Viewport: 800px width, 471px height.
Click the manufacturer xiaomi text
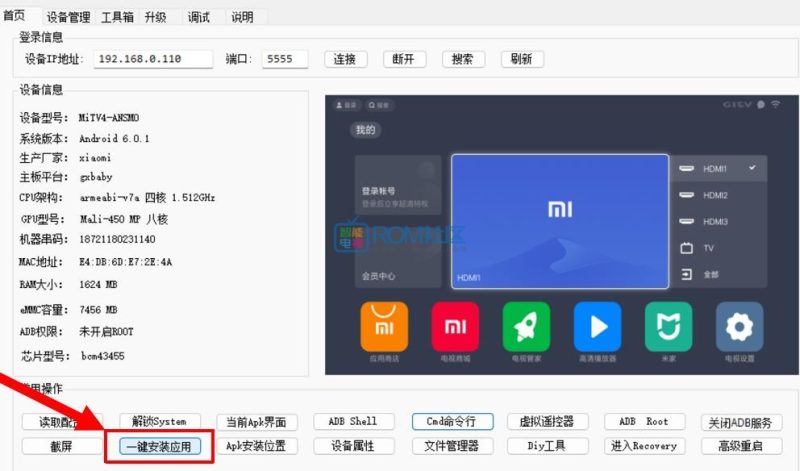[95, 158]
